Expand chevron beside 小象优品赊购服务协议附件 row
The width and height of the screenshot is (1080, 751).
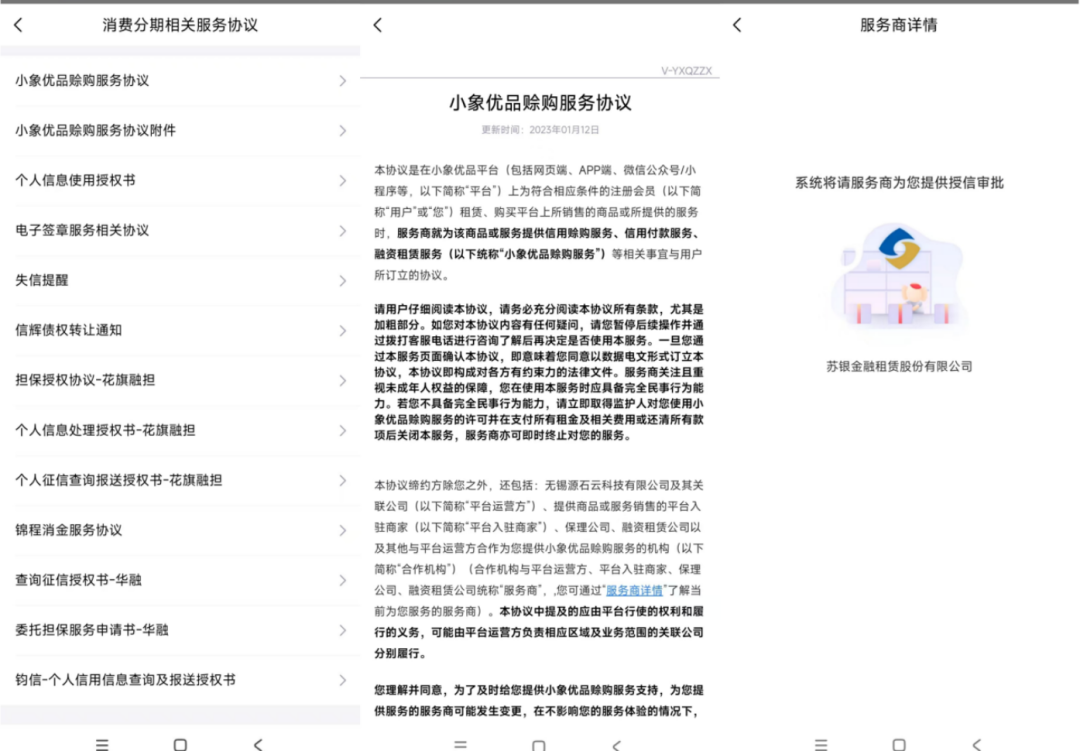click(x=342, y=131)
